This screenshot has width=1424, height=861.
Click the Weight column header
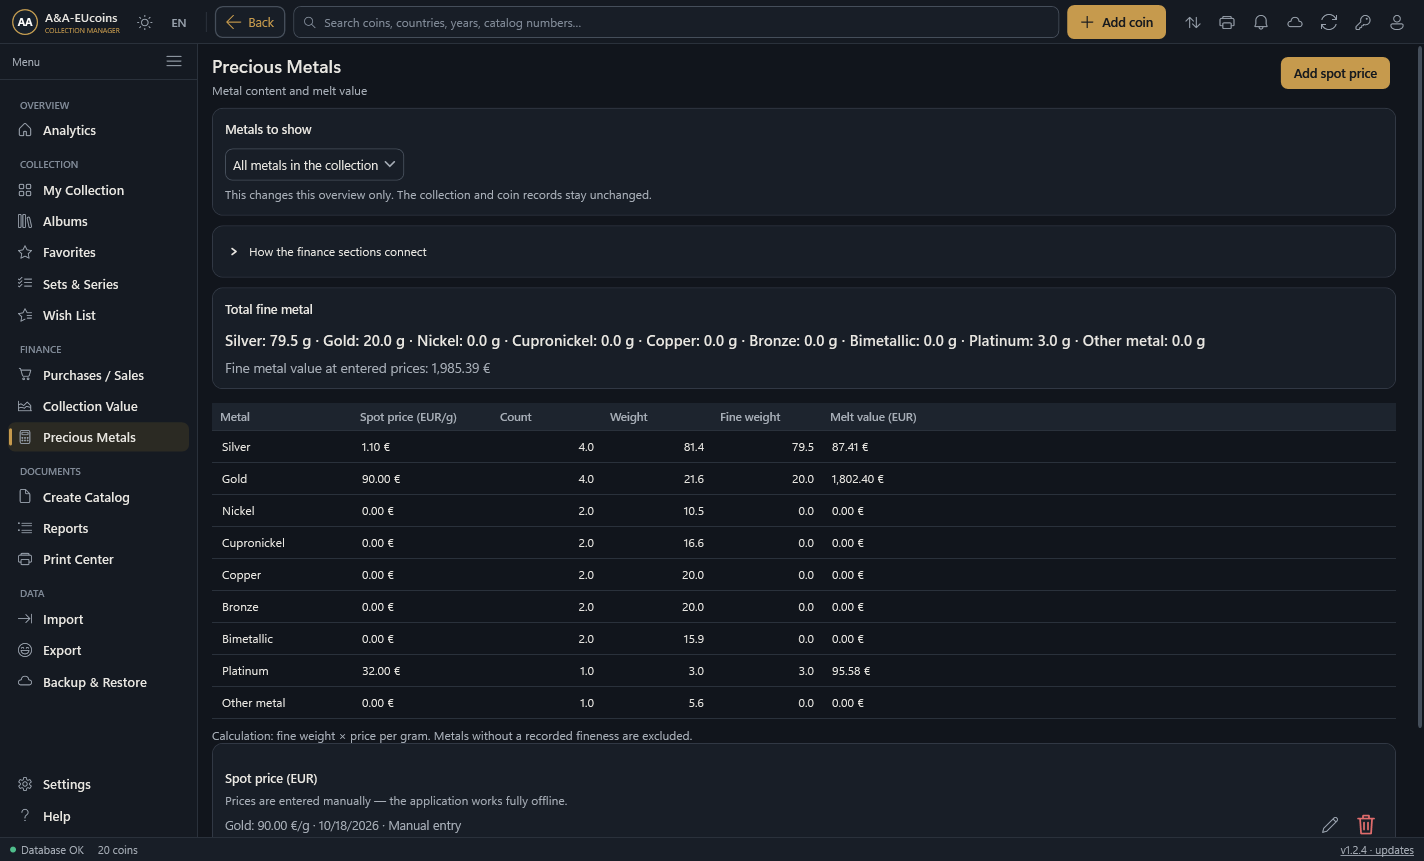[629, 417]
